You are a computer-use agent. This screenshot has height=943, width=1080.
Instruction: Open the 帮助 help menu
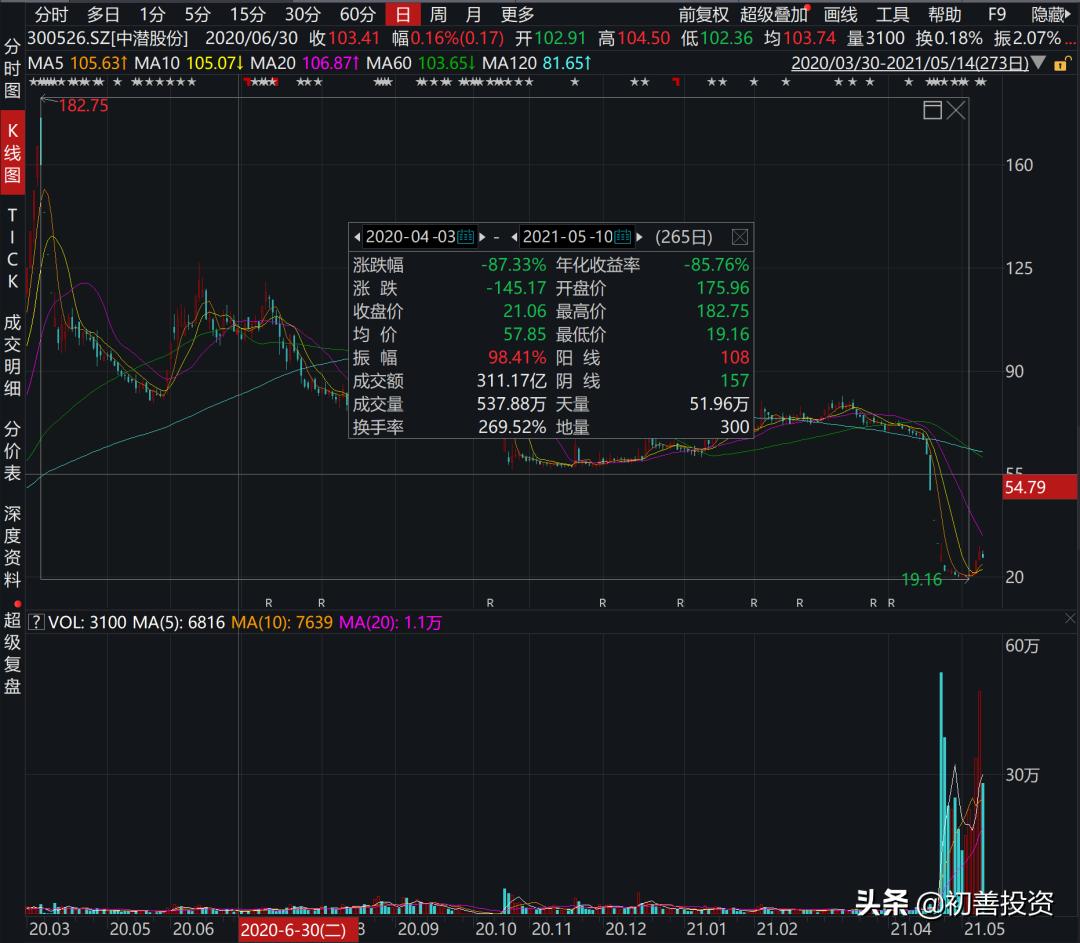944,14
